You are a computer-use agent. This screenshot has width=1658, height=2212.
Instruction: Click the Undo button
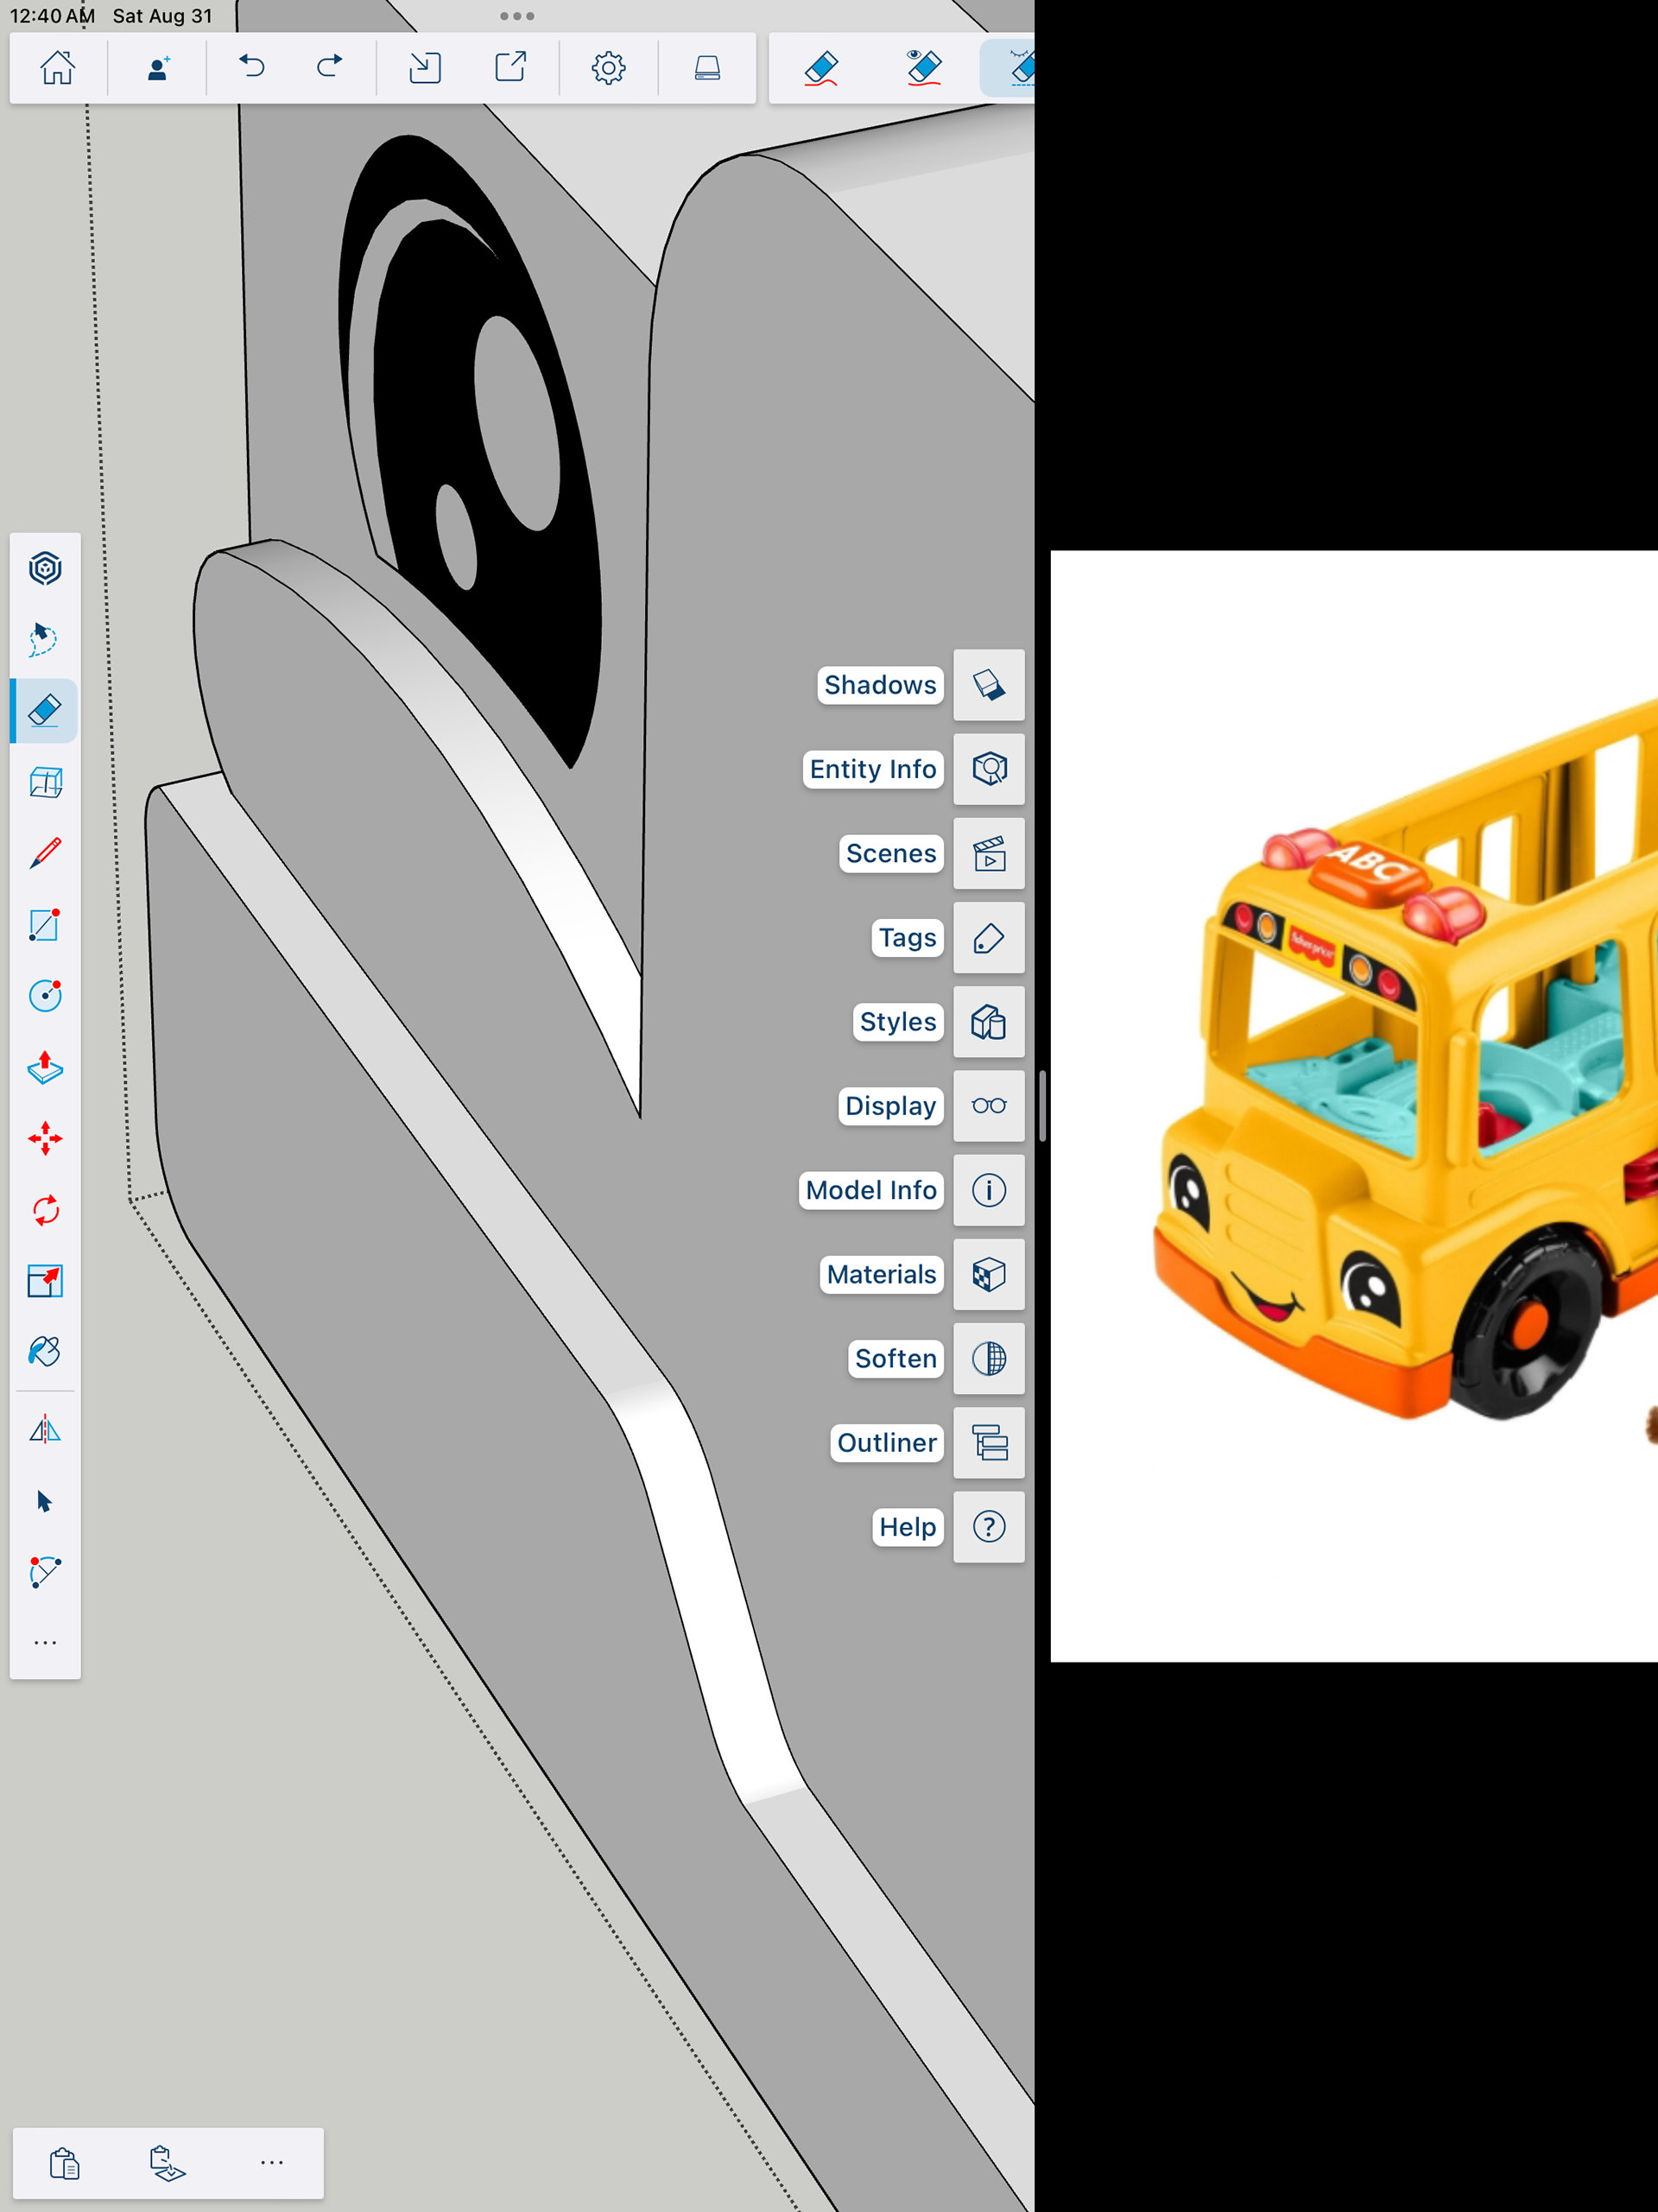[x=252, y=68]
